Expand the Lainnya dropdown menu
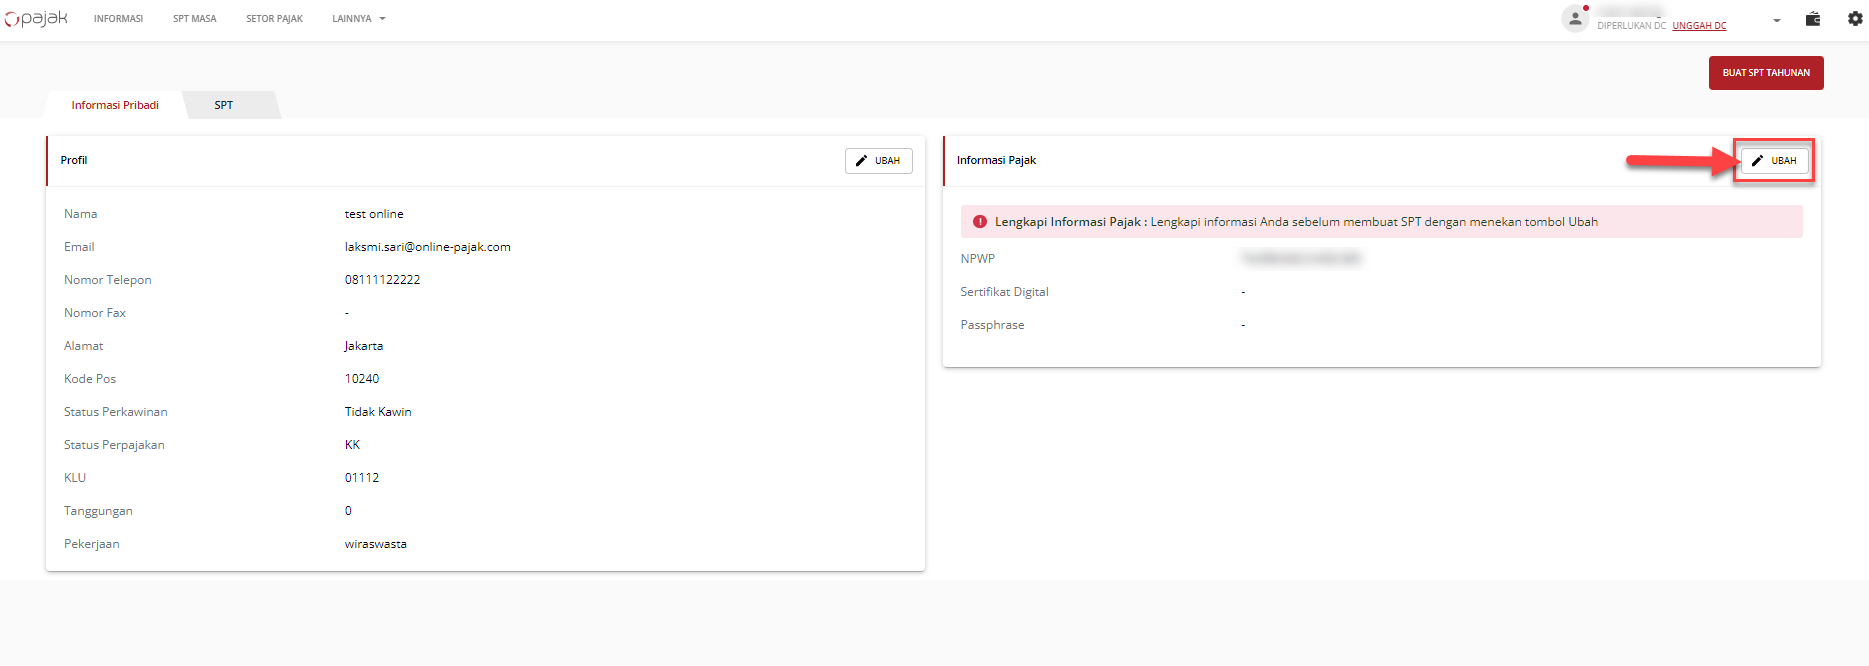 (x=358, y=19)
